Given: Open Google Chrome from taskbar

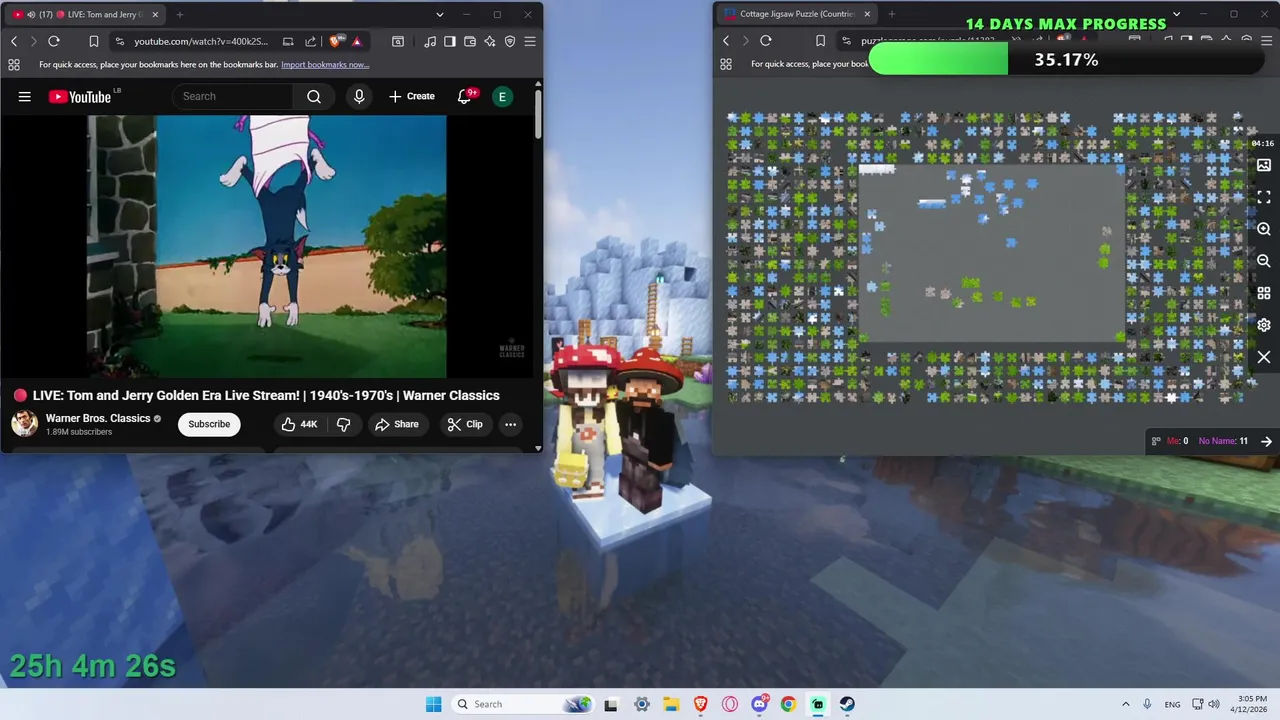Looking at the screenshot, I should click(x=788, y=704).
